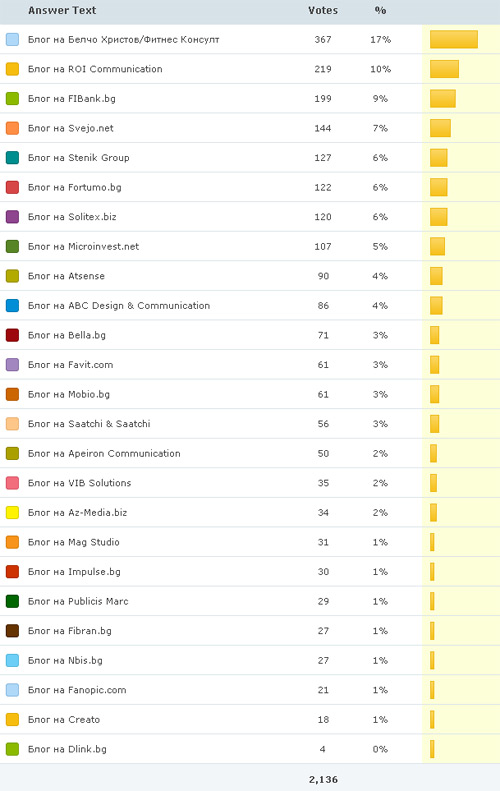Select the Блог на Microinvest.net answer text
Image resolution: width=500 pixels, height=791 pixels.
[83, 246]
